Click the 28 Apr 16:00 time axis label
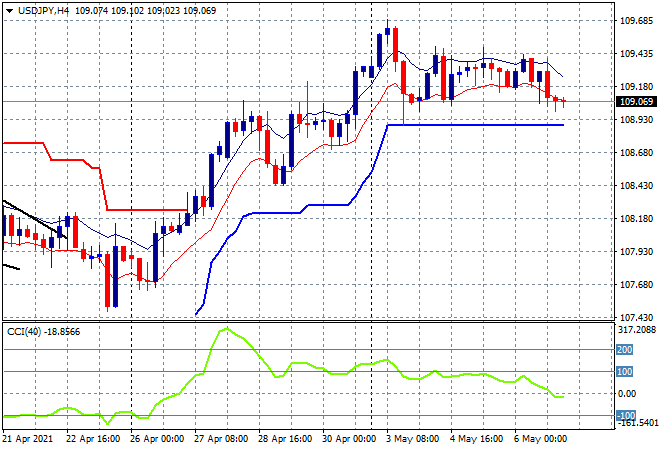 tap(285, 439)
